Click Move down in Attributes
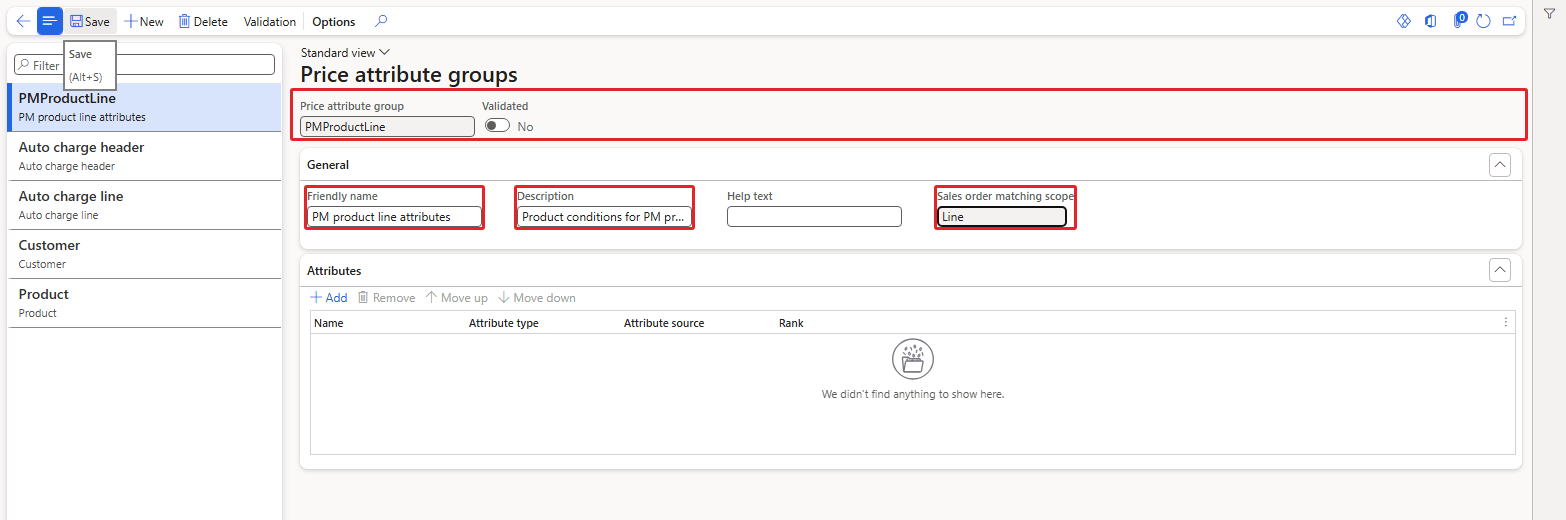1566x520 pixels. coord(537,298)
